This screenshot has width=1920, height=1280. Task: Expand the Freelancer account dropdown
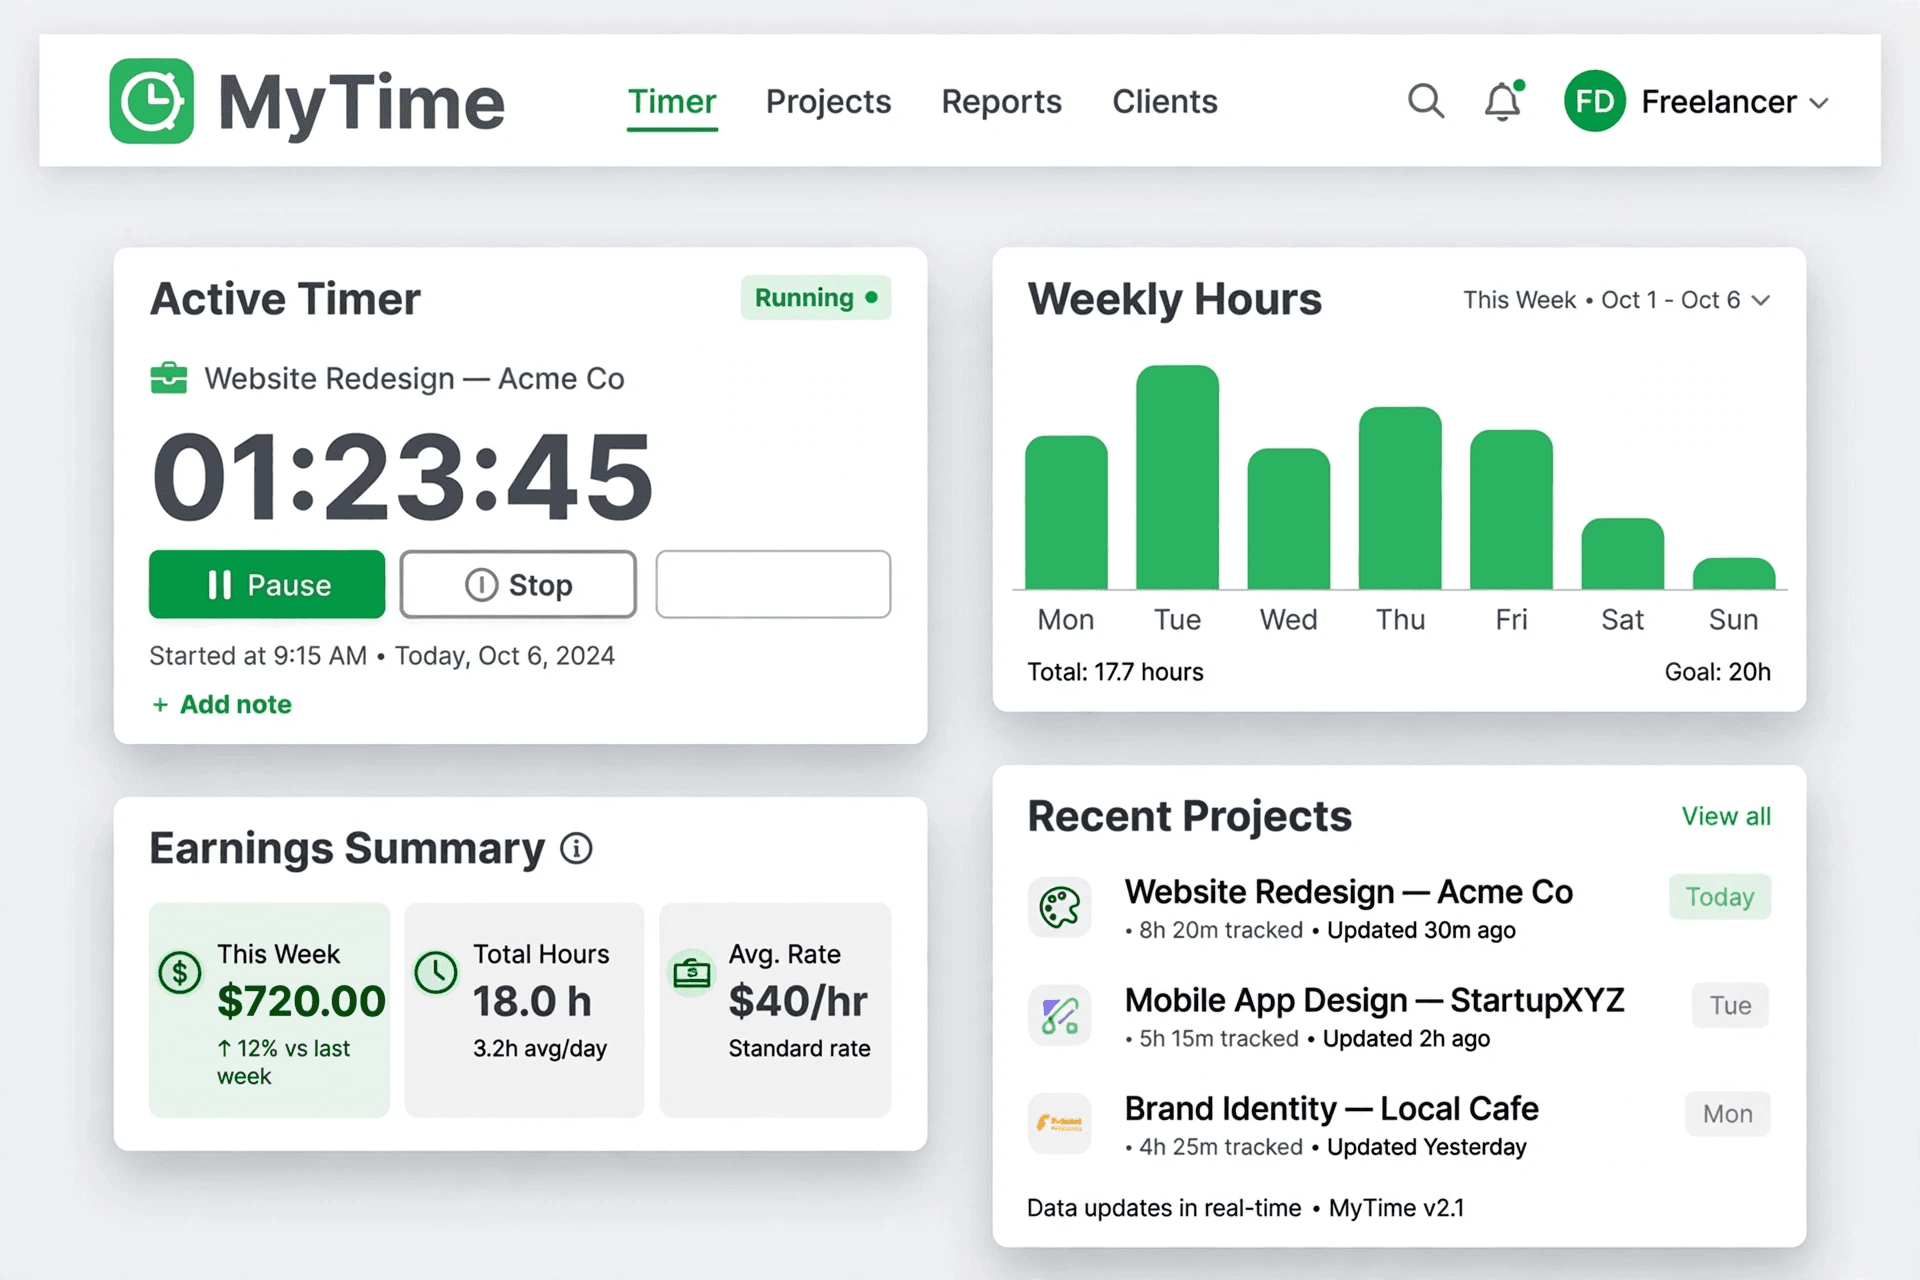pyautogui.click(x=1819, y=102)
